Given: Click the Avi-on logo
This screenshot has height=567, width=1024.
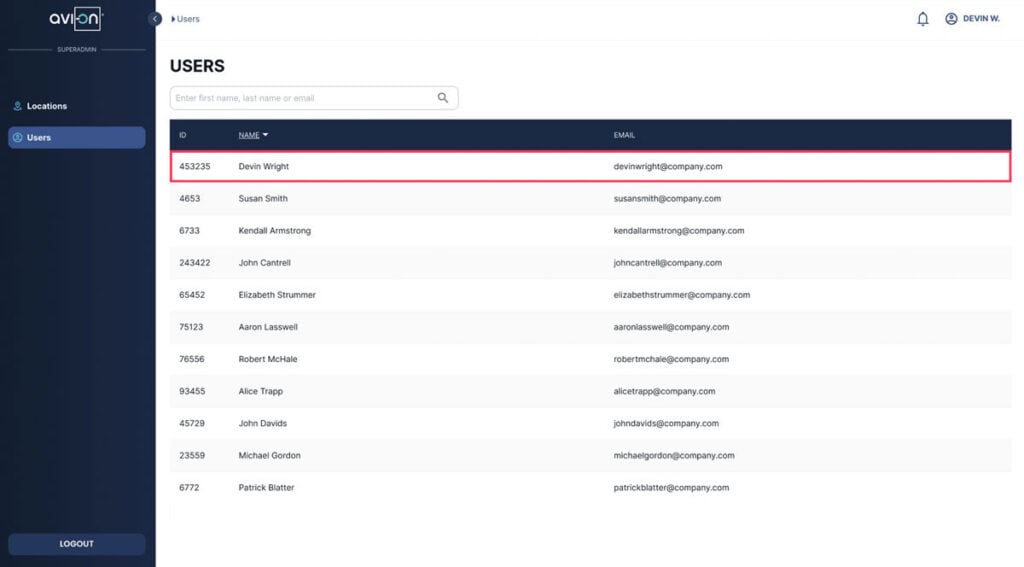Looking at the screenshot, I should [x=76, y=20].
